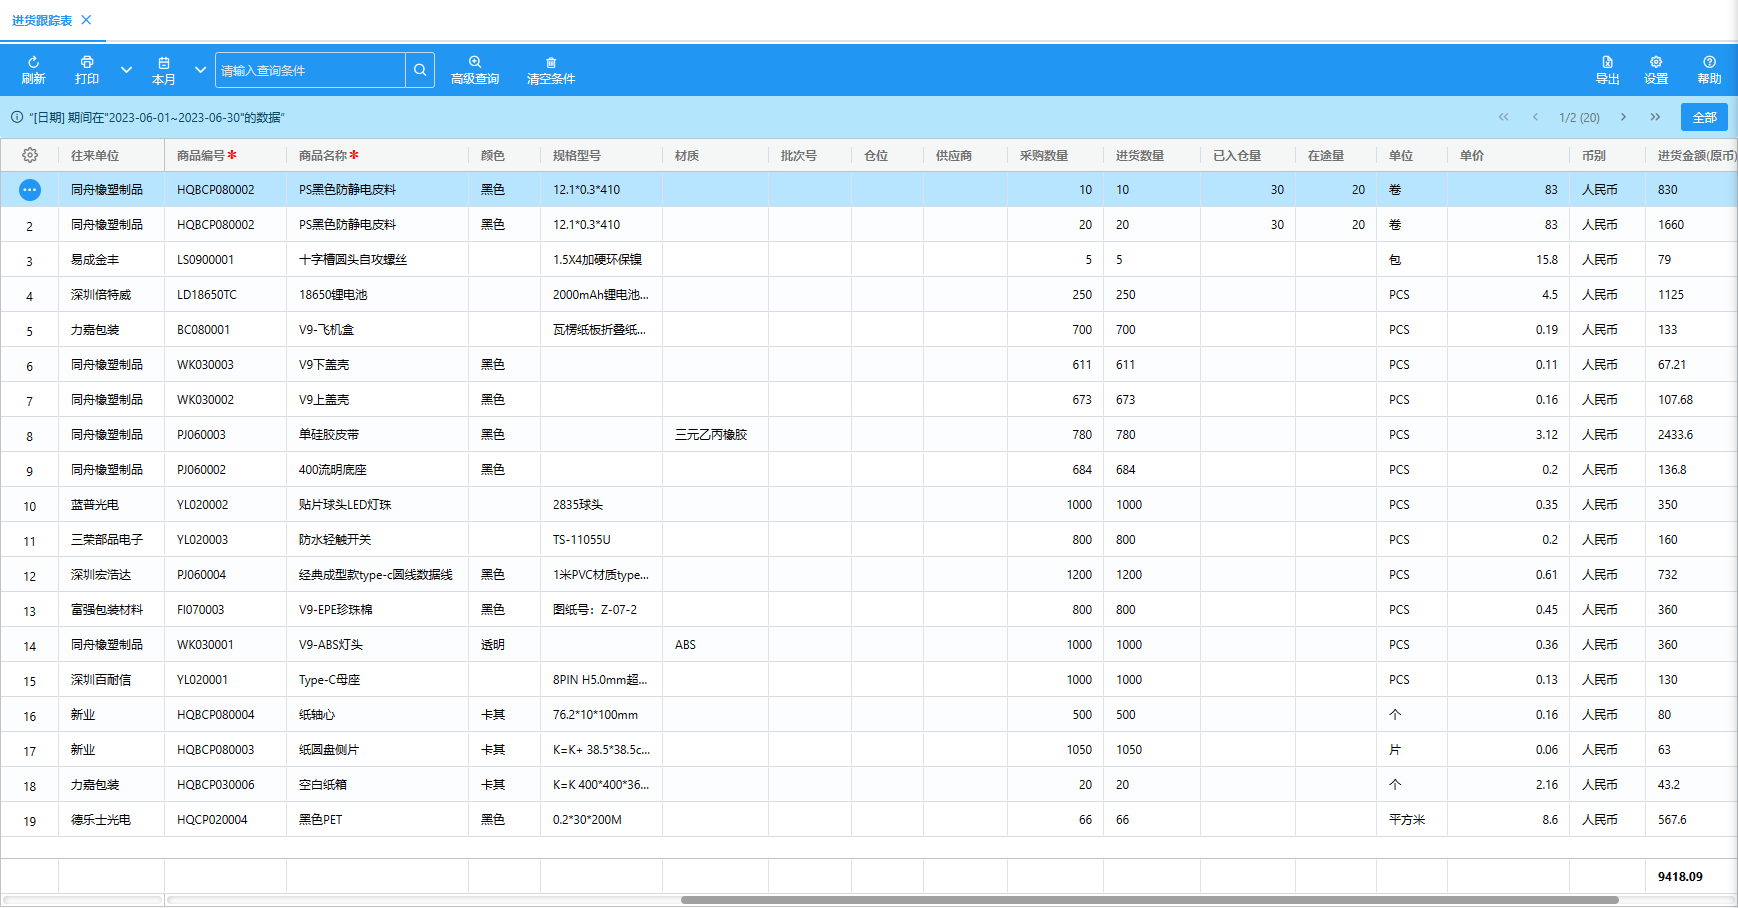Close the 进货跟踪表 tab
The height and width of the screenshot is (908, 1738).
86,20
